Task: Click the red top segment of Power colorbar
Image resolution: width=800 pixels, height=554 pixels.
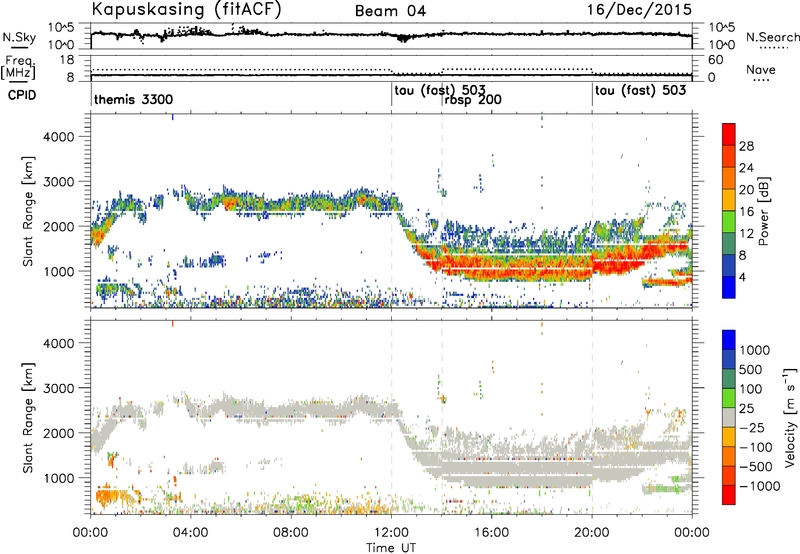Action: [729, 135]
